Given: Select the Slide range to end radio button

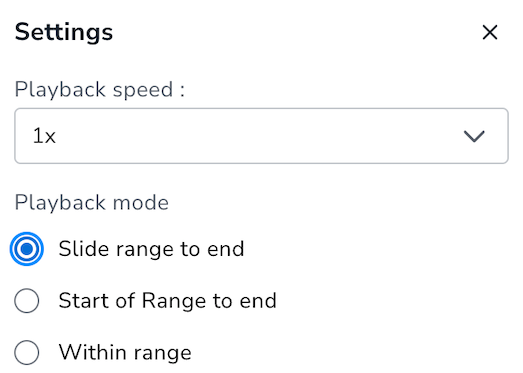Looking at the screenshot, I should tap(27, 249).
